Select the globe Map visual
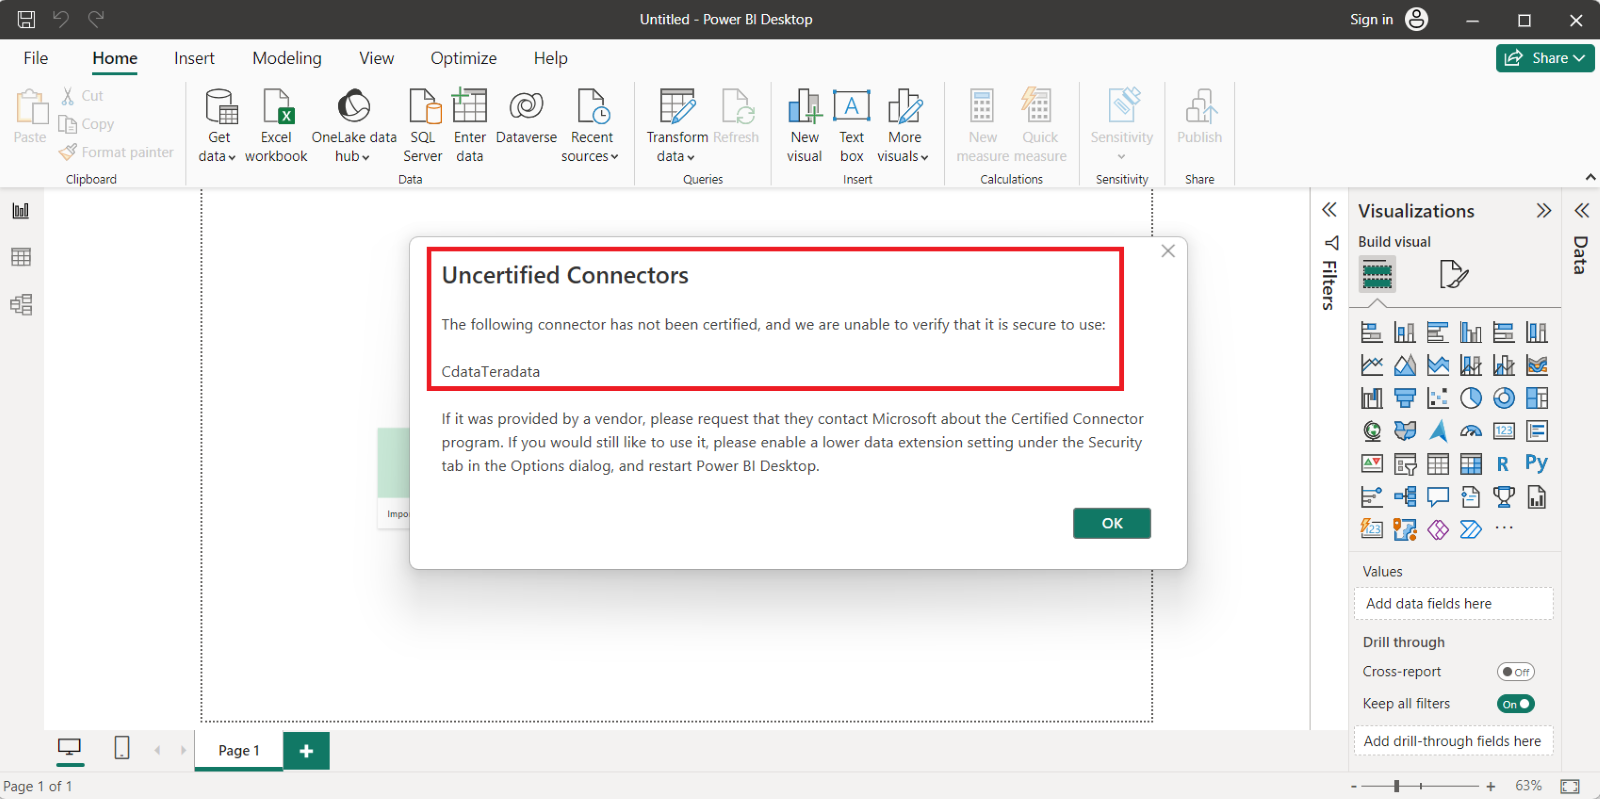 tap(1372, 431)
